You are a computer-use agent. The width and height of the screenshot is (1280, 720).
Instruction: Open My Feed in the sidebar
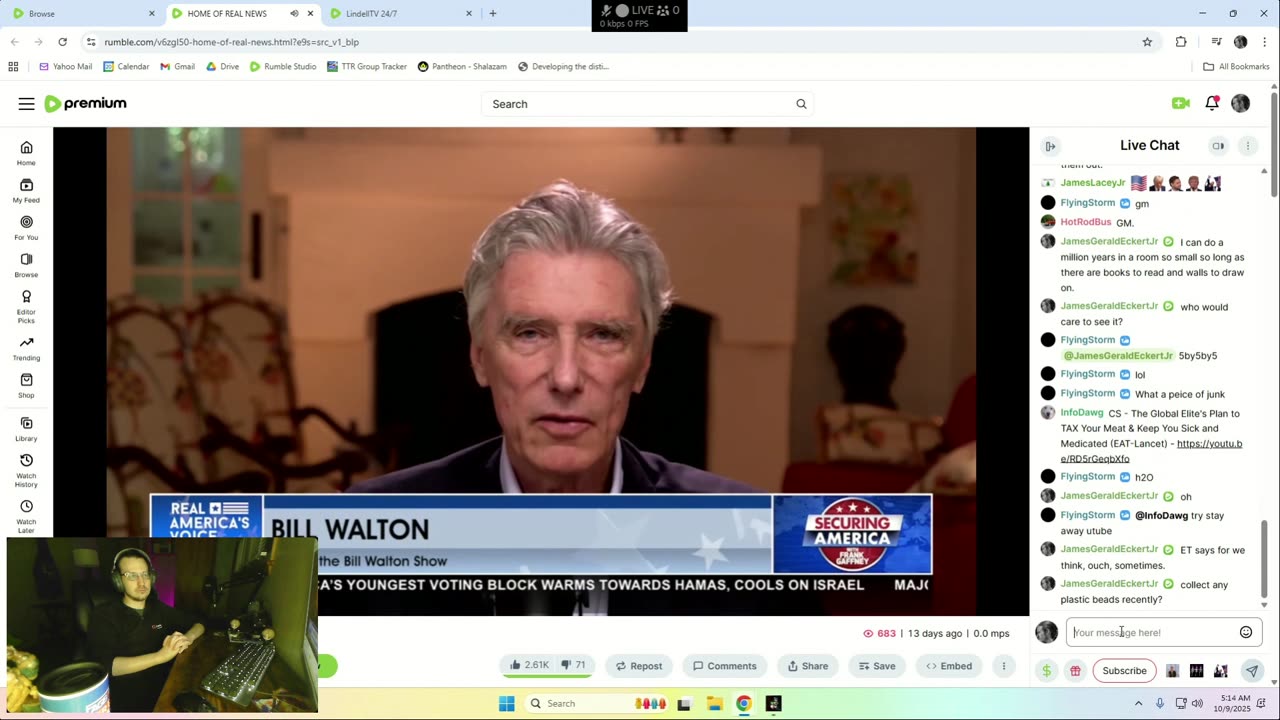[26, 191]
